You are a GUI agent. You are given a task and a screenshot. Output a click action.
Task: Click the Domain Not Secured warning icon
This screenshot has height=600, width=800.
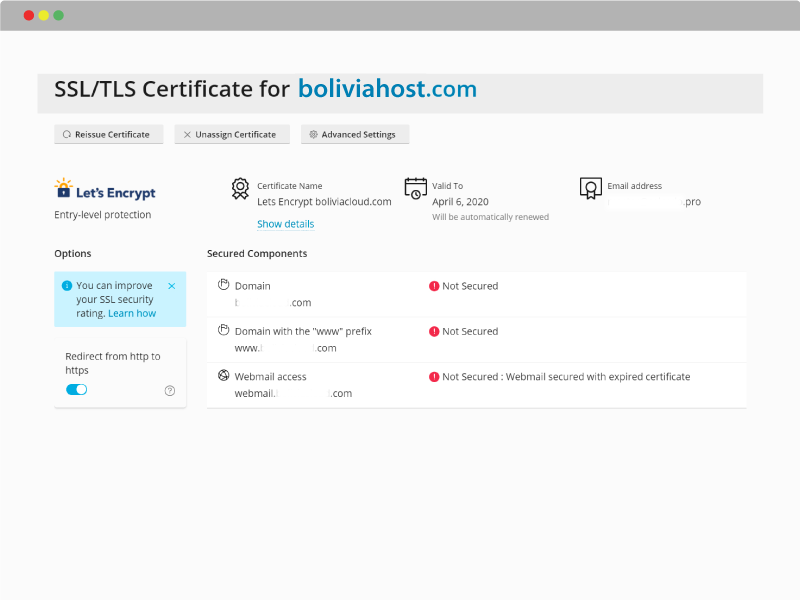(x=434, y=286)
